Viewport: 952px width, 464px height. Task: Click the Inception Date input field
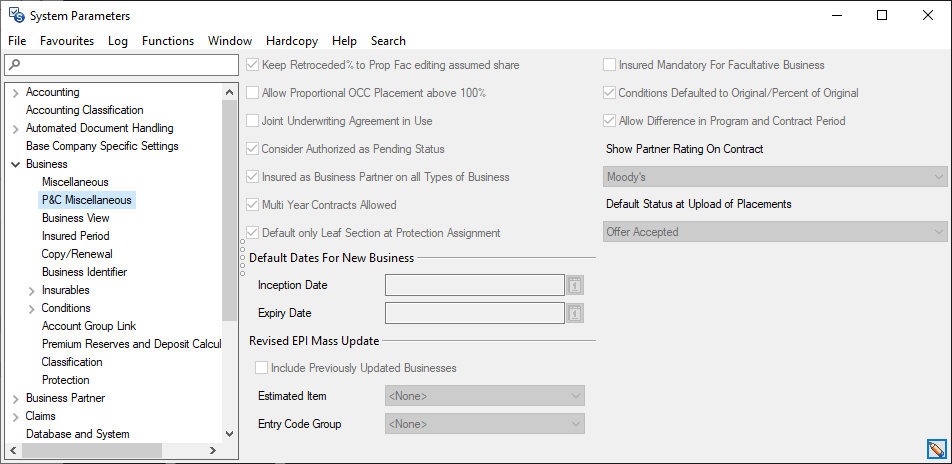(x=474, y=286)
